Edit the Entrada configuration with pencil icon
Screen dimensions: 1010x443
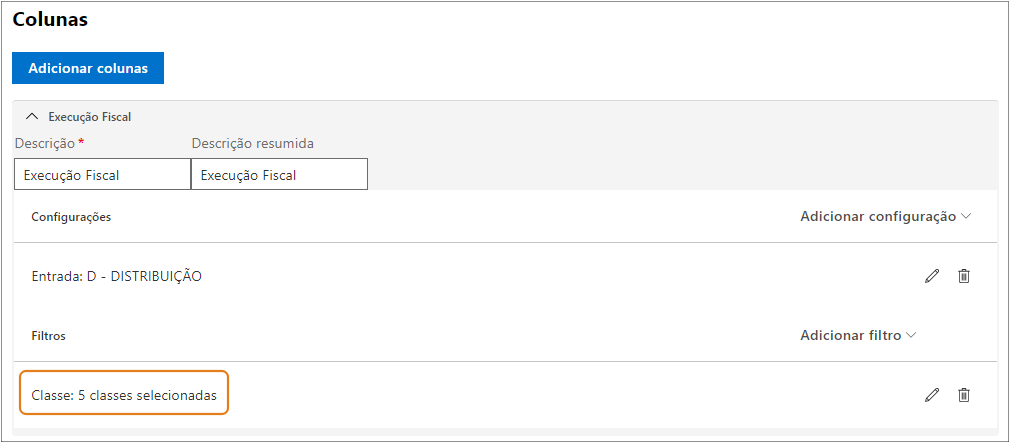(931, 276)
